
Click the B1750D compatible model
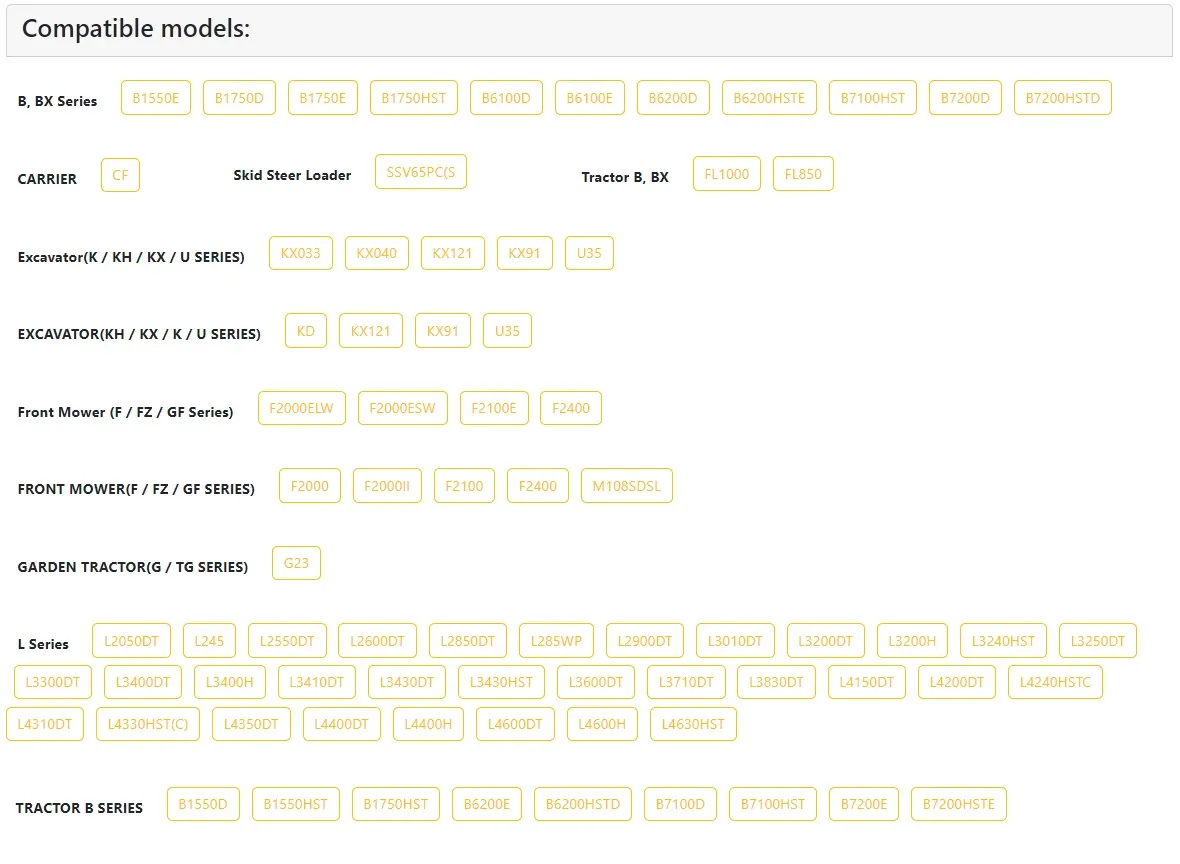[x=239, y=98]
